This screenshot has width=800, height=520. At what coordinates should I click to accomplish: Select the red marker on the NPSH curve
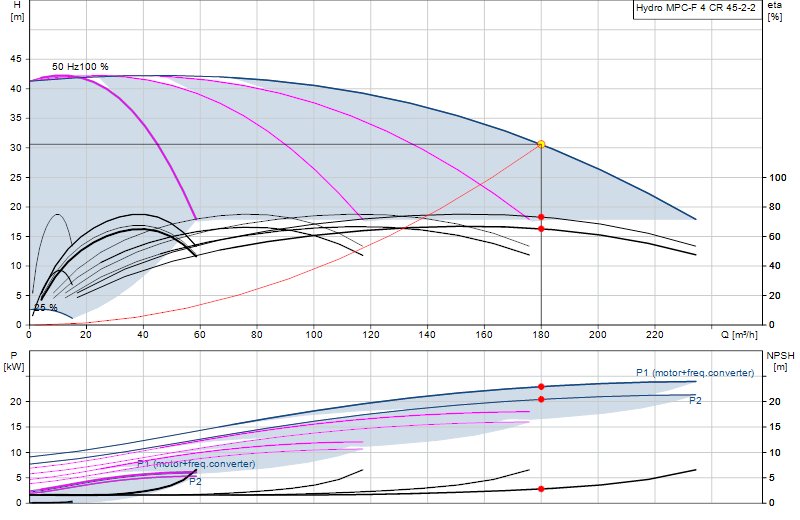541,489
